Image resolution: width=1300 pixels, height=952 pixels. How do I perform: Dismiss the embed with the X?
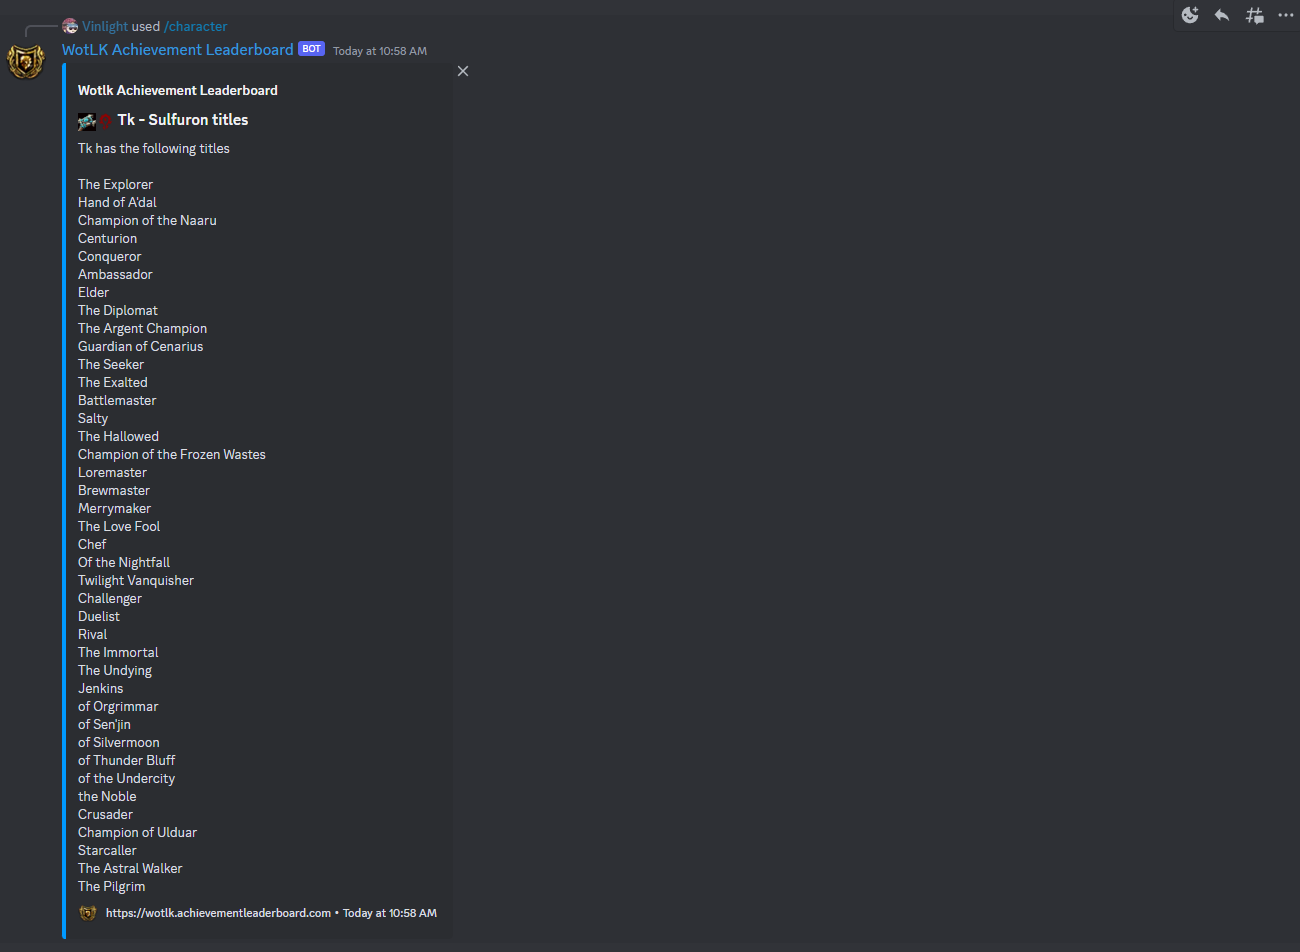[463, 71]
